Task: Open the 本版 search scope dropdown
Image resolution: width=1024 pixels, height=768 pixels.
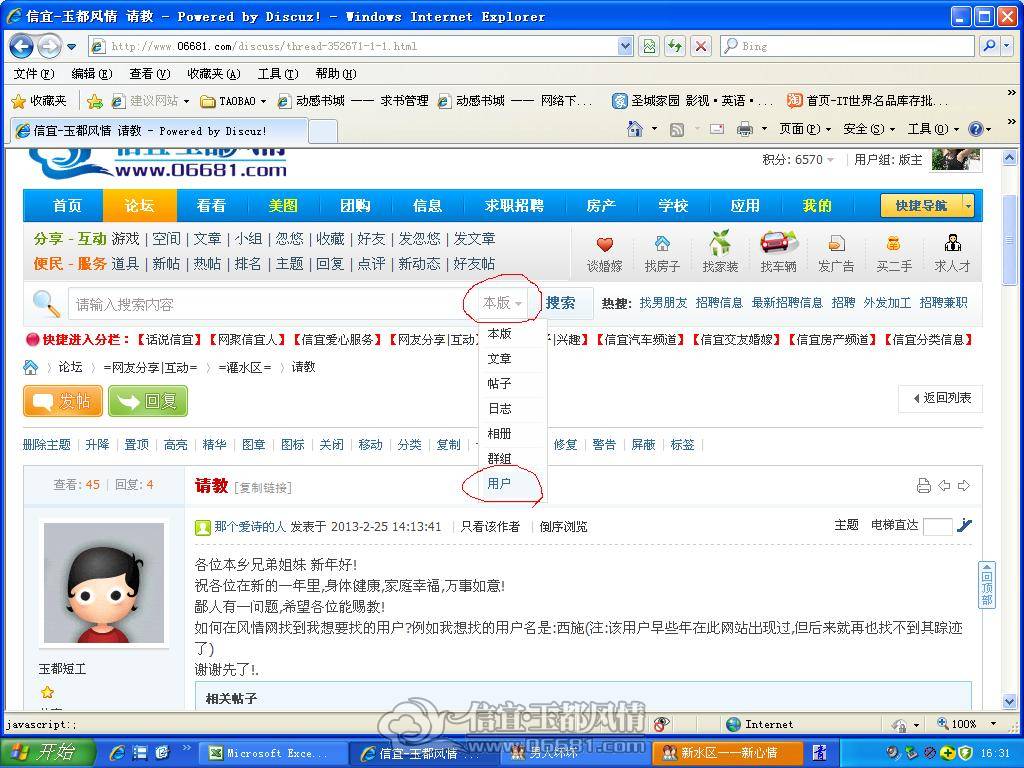Action: pyautogui.click(x=502, y=303)
